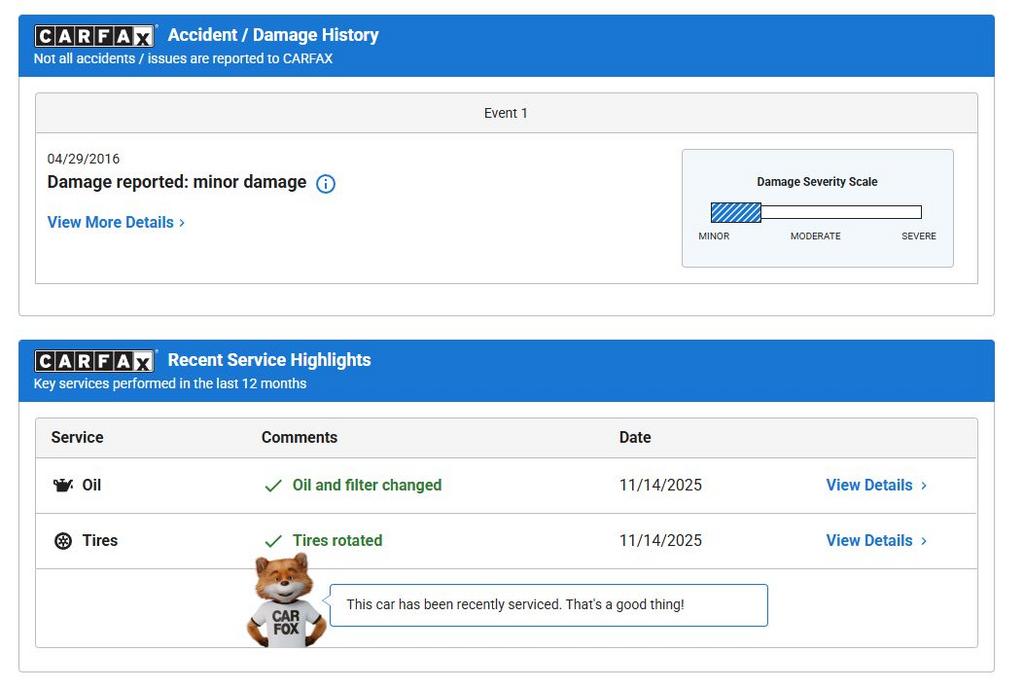Click the CARFAX logo in Service Highlights header
This screenshot has width=1024, height=689.
click(95, 361)
